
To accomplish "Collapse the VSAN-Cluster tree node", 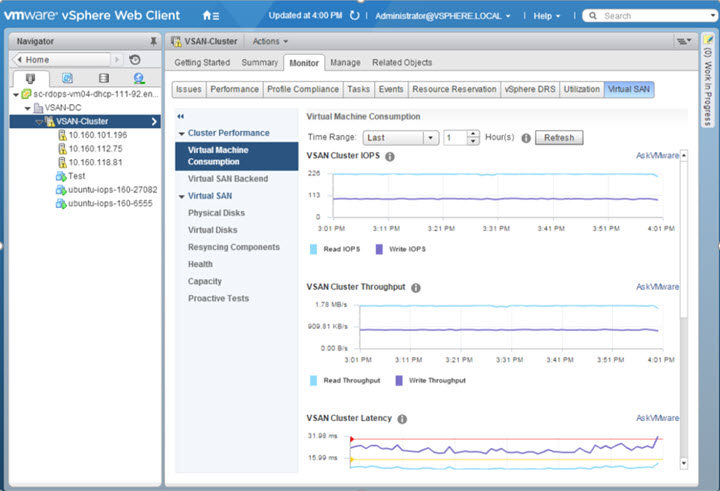I will tap(39, 122).
